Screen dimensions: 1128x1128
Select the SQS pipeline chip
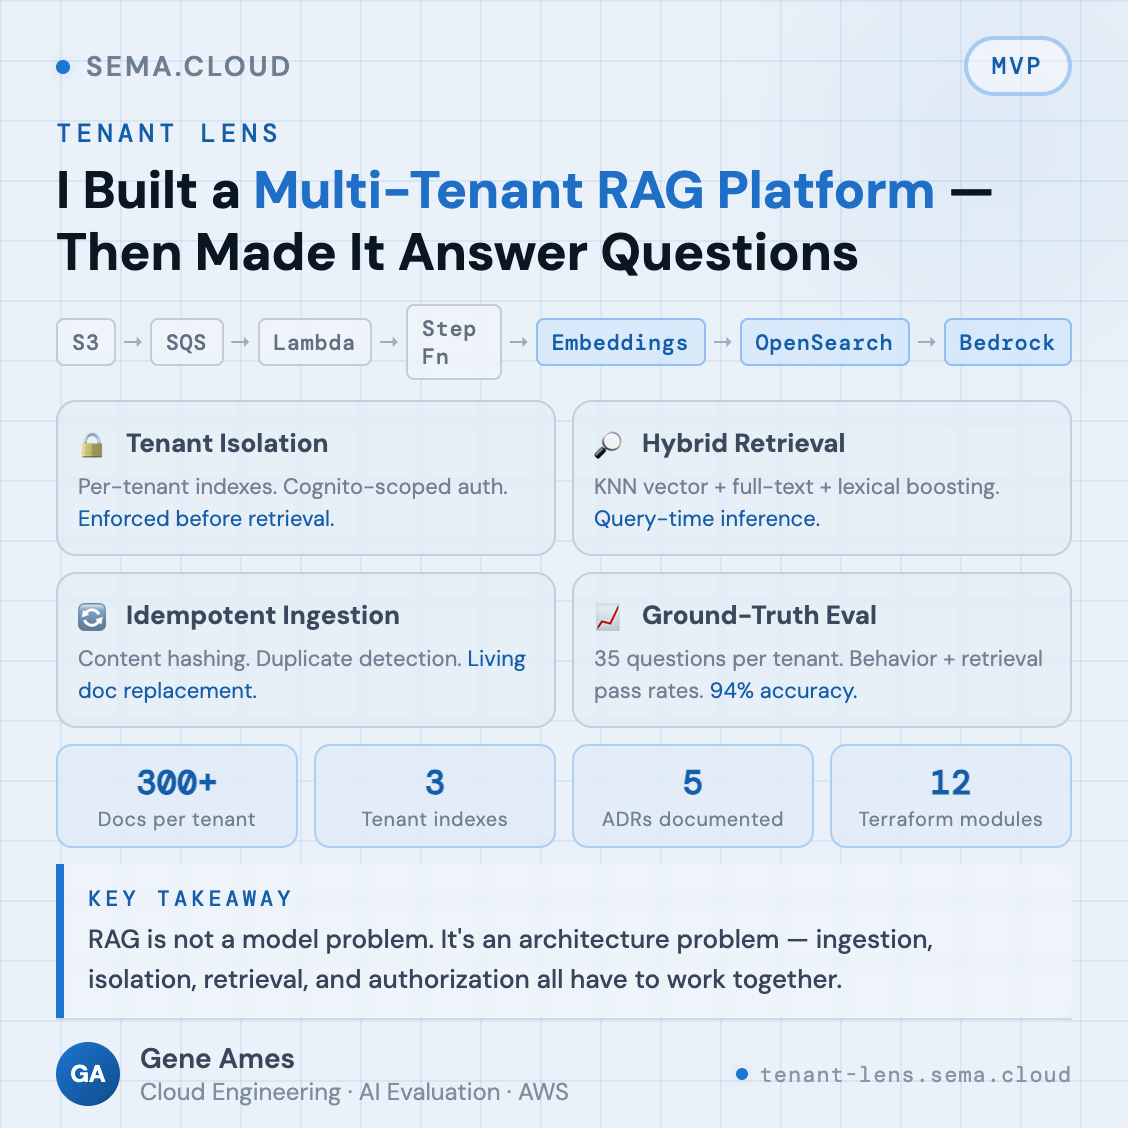click(186, 342)
